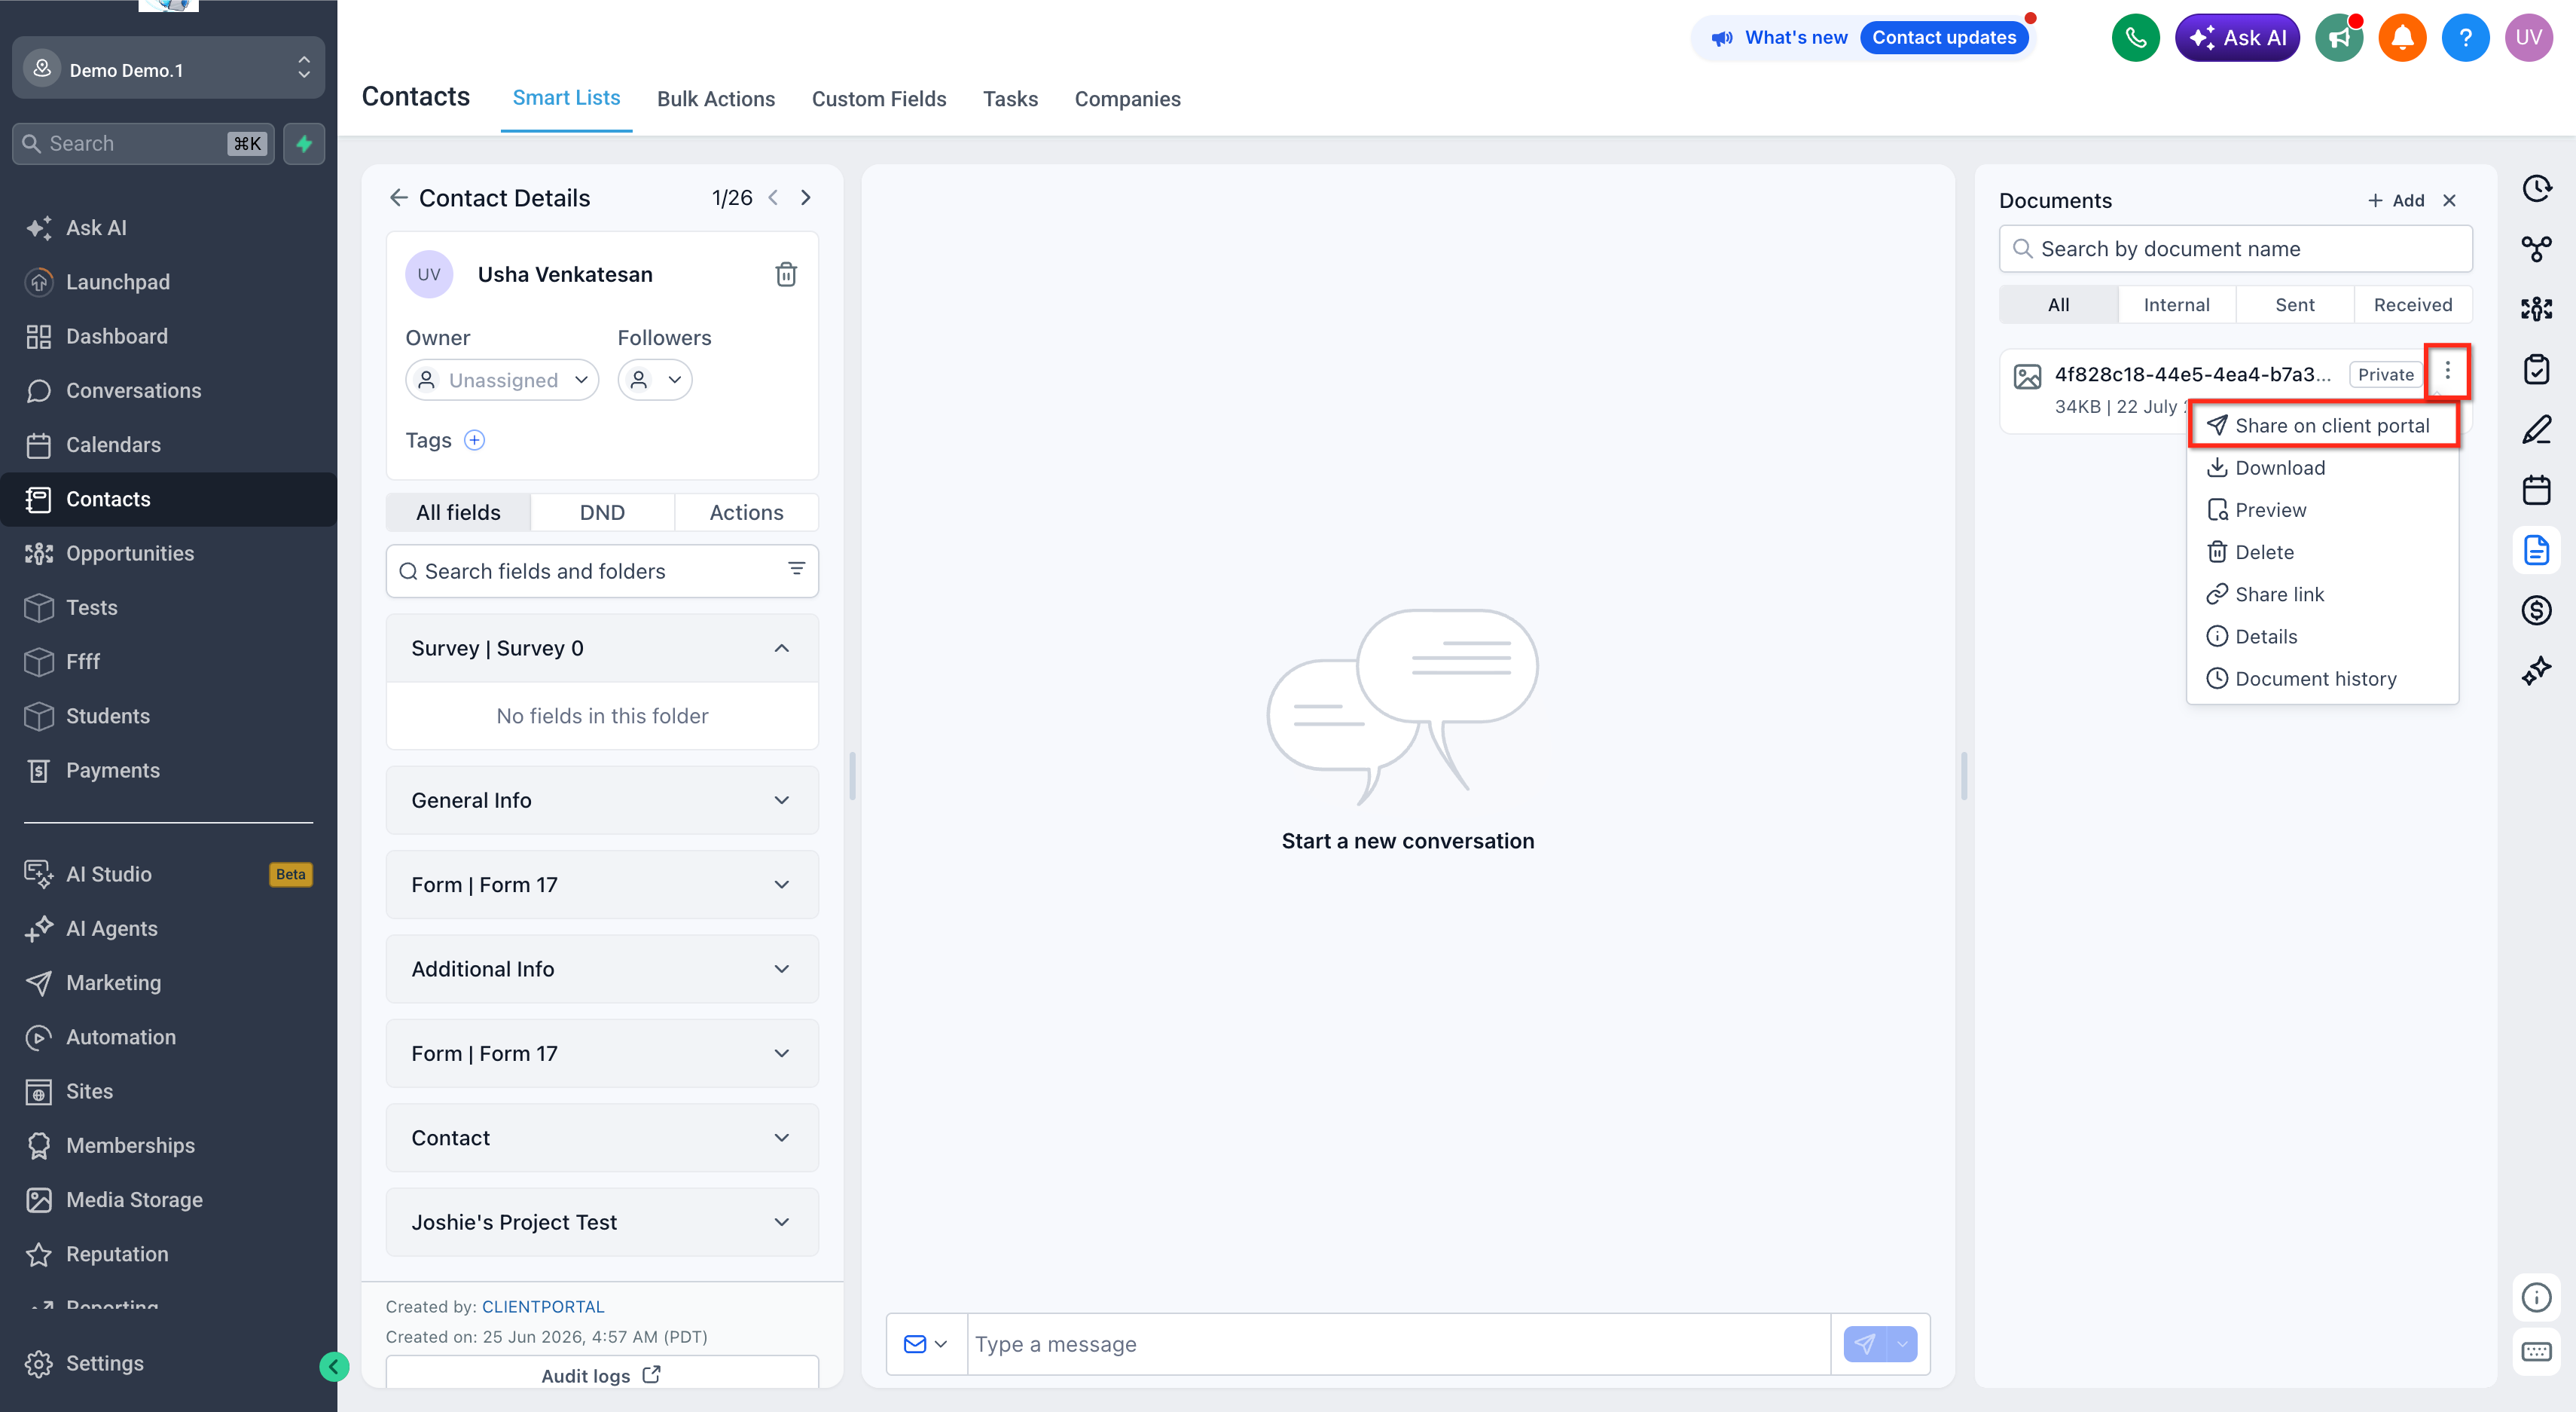Image resolution: width=2576 pixels, height=1412 pixels.
Task: Focus the Search by document name field
Action: click(2235, 249)
